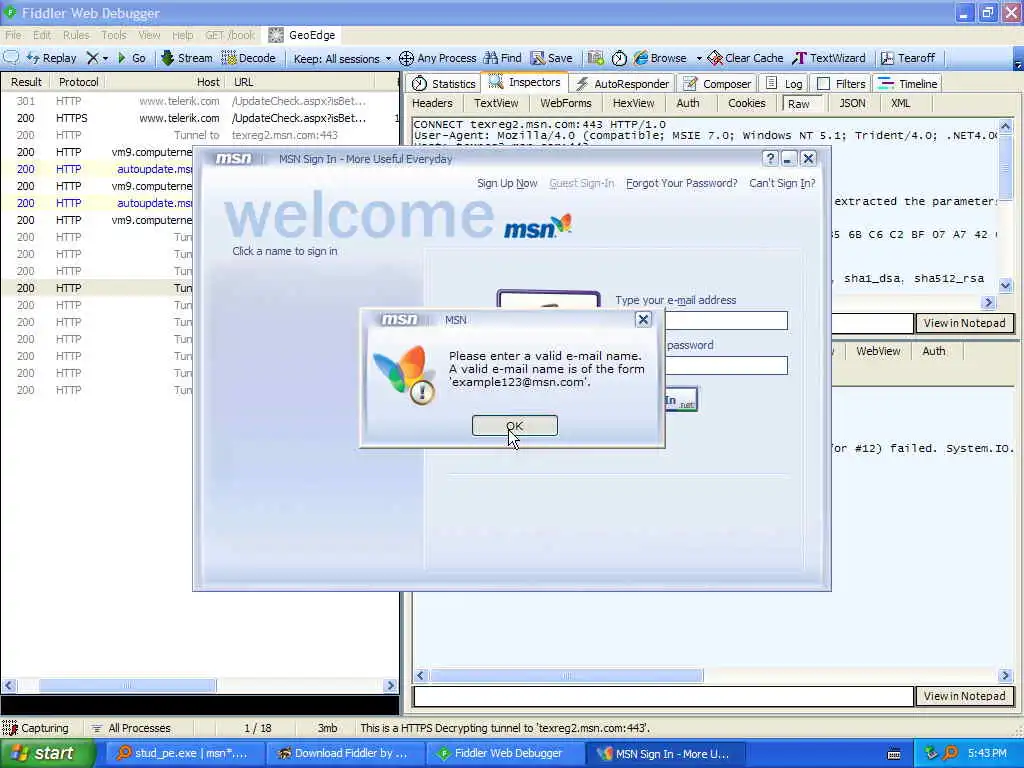
Task: Open the AutoResponder tab
Action: [x=622, y=84]
